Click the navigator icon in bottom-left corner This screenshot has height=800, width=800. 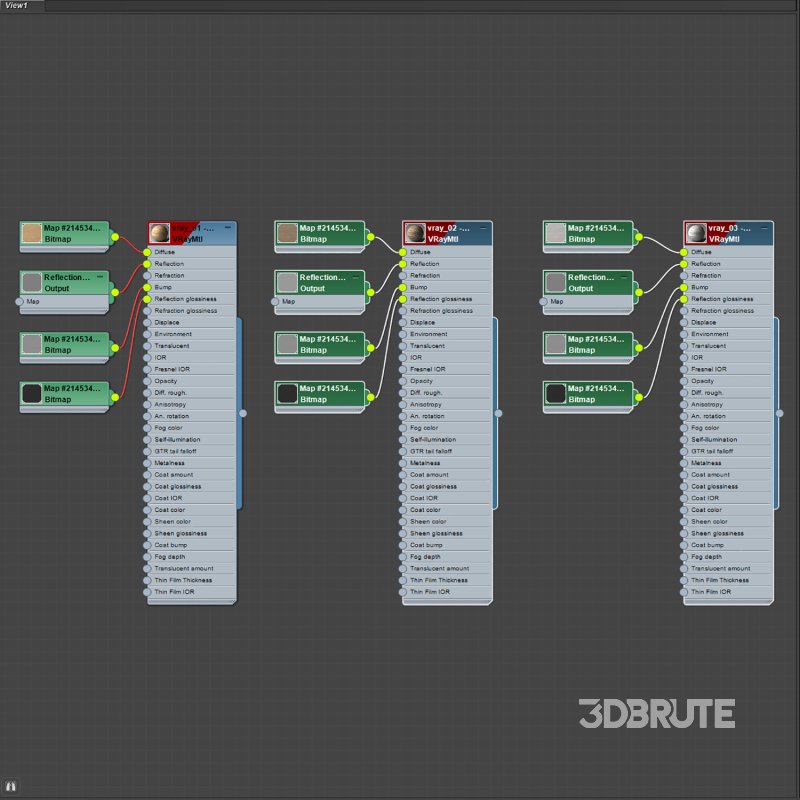(11, 787)
